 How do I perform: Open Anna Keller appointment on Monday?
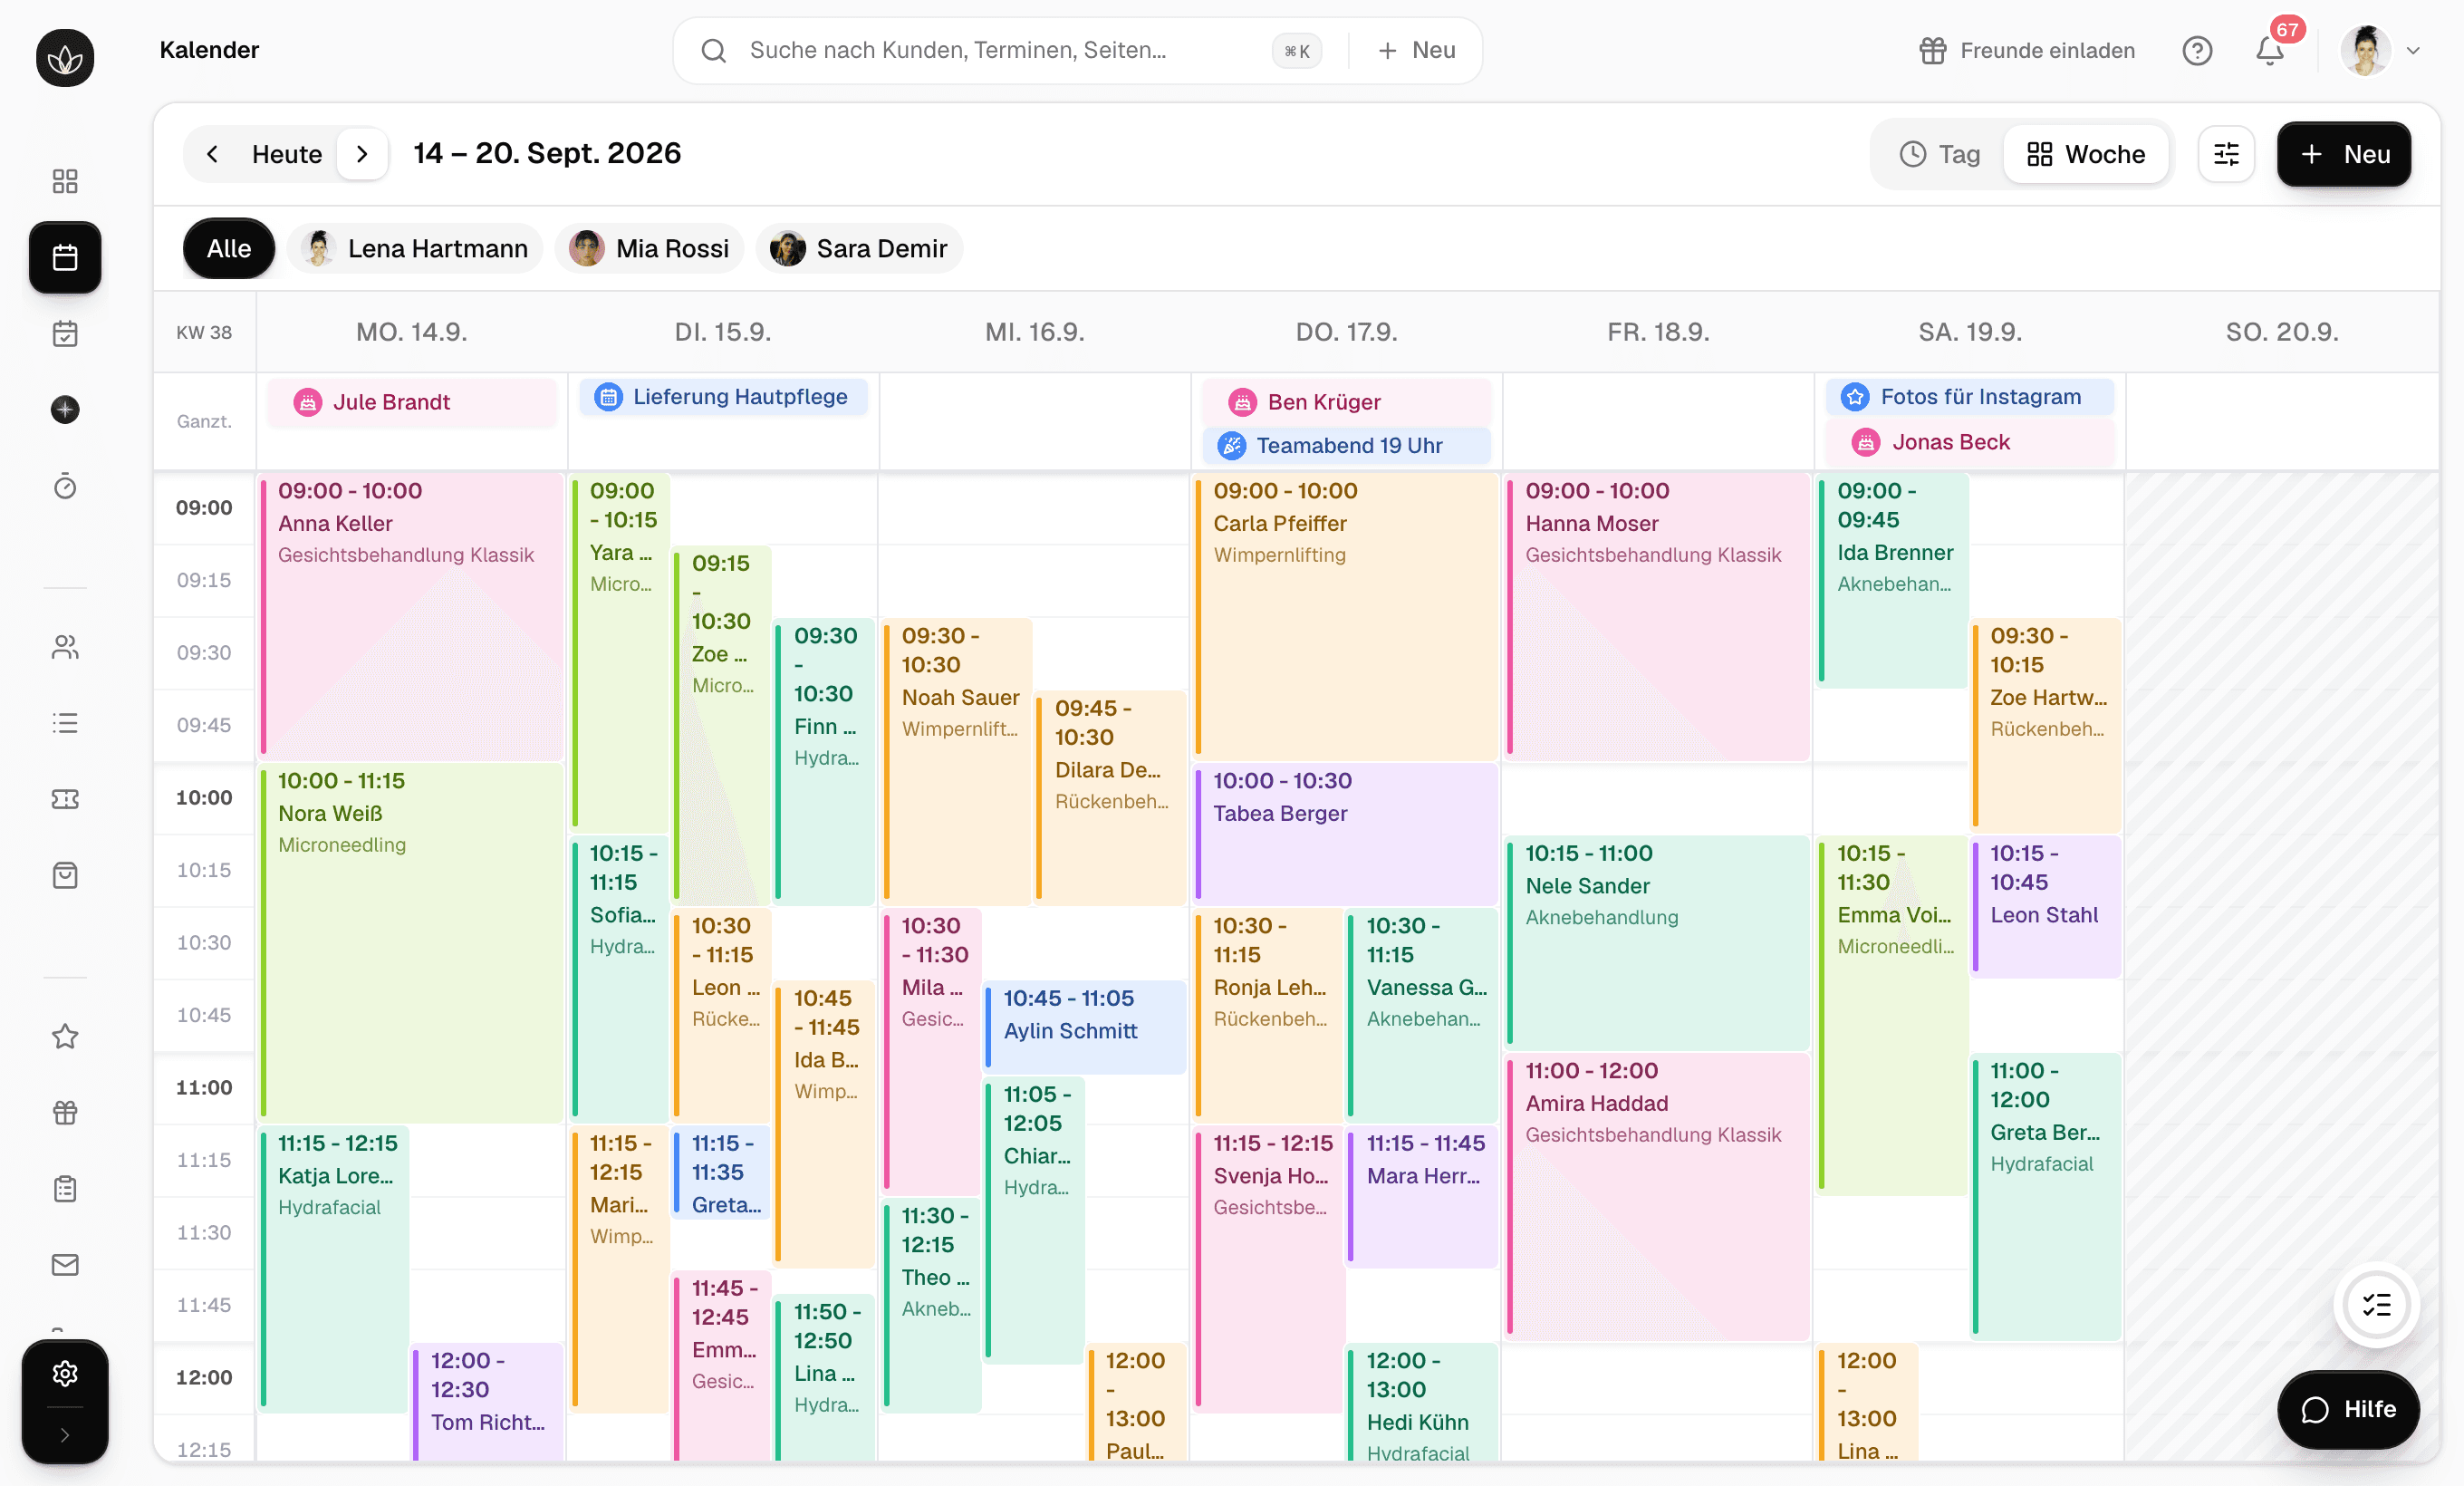pos(411,616)
